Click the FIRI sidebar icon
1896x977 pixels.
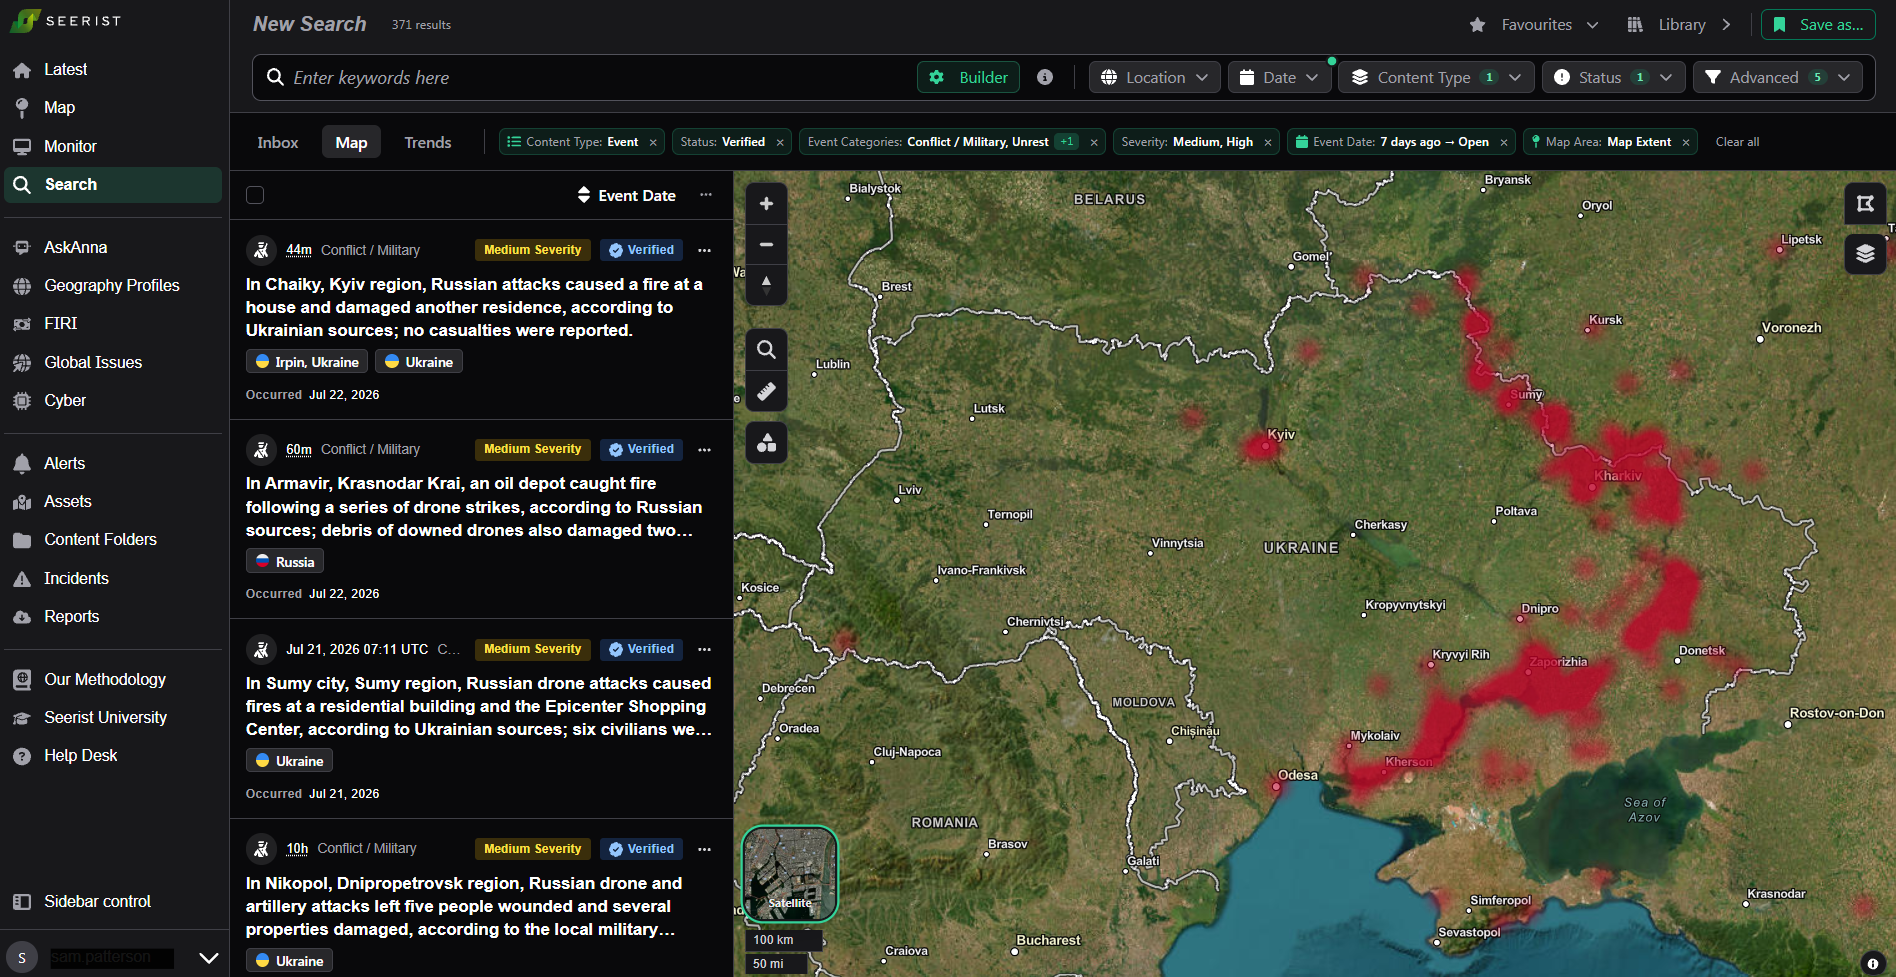pos(22,324)
